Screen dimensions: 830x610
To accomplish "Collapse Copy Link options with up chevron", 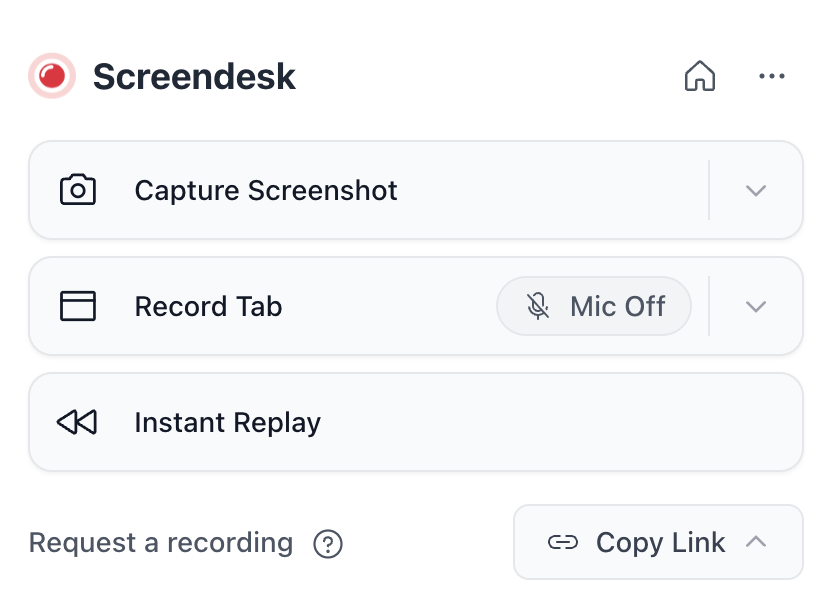I will point(757,542).
